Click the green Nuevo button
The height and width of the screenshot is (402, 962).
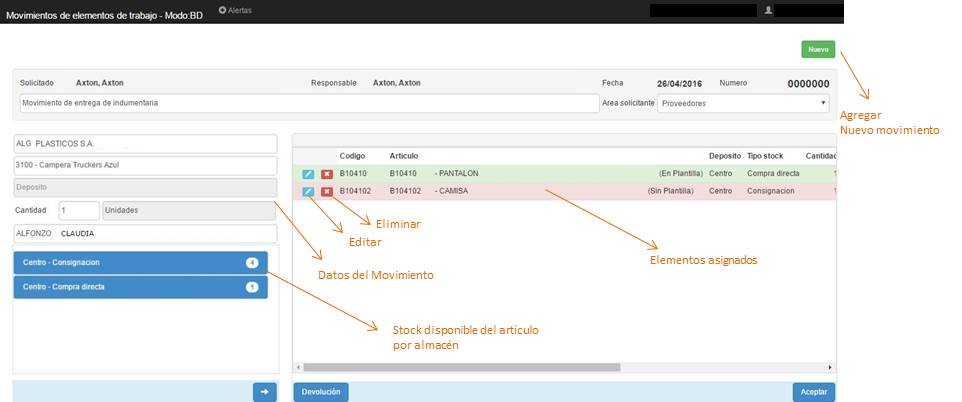pyautogui.click(x=817, y=50)
